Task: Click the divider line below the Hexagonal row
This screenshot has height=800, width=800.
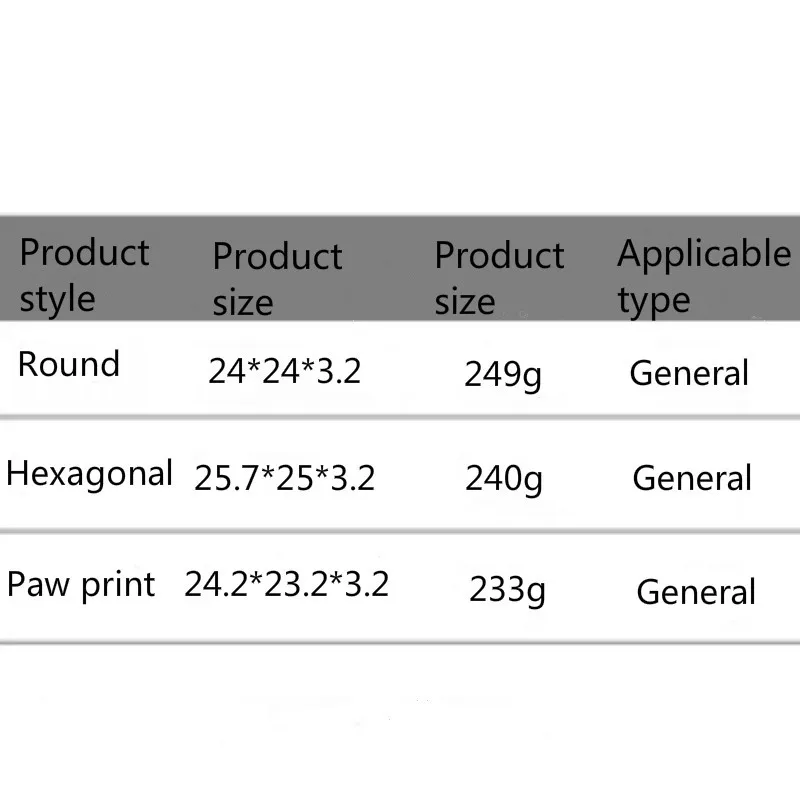Action: (400, 531)
